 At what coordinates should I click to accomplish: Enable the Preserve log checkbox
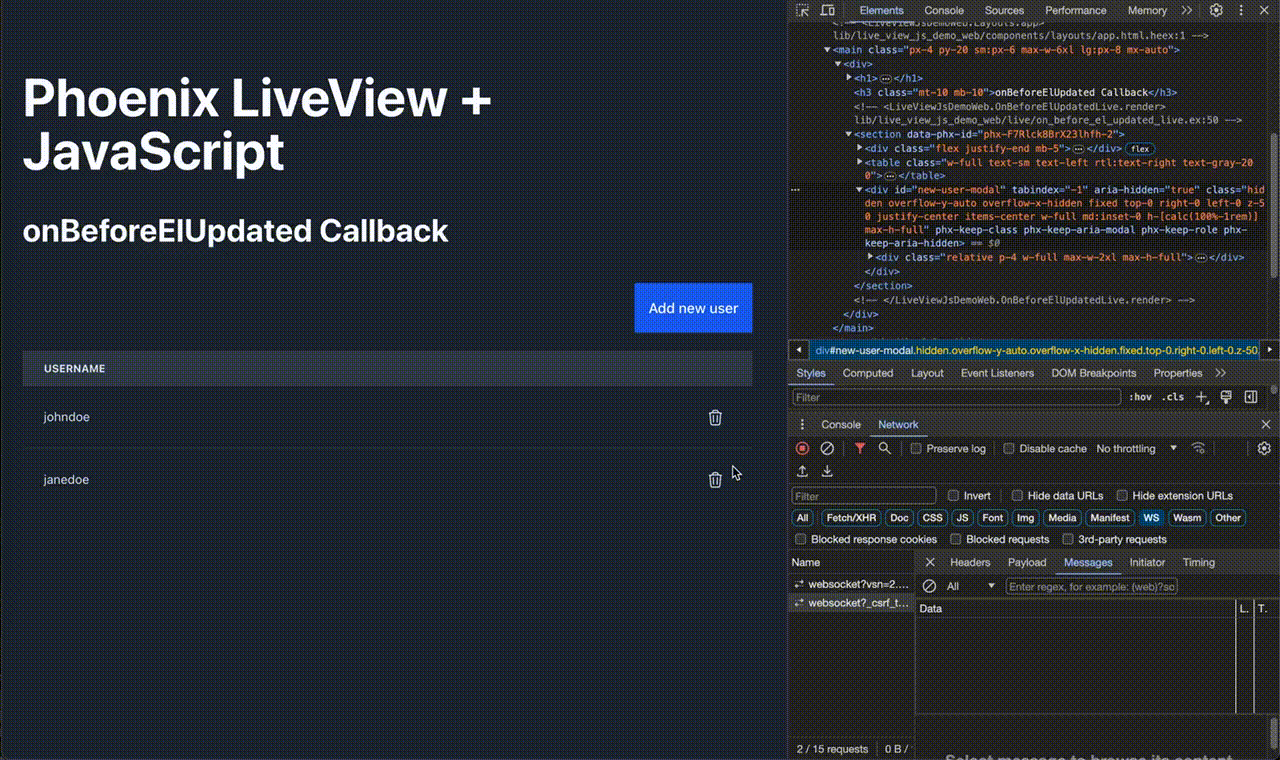pos(915,448)
